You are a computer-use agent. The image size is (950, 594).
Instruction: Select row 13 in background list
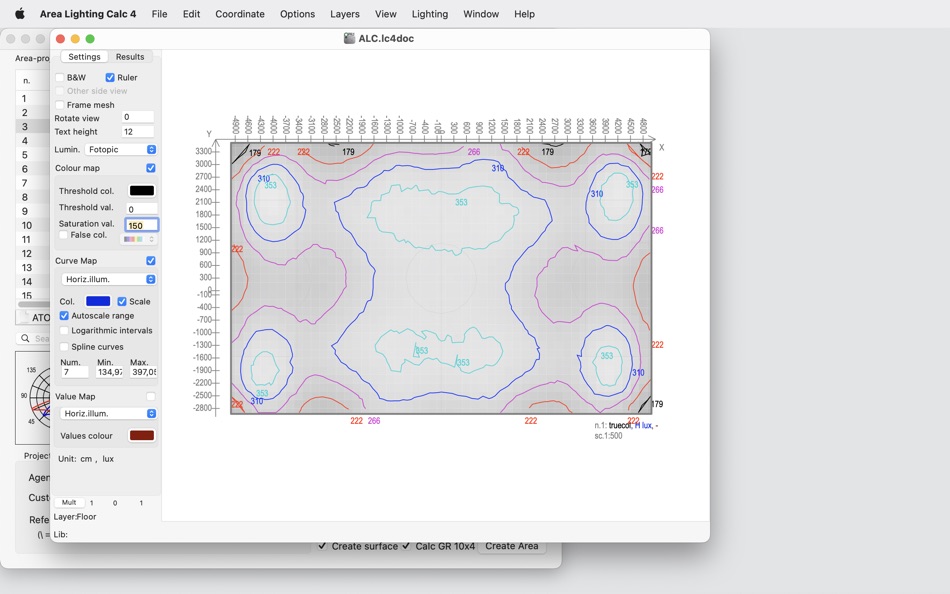33,268
